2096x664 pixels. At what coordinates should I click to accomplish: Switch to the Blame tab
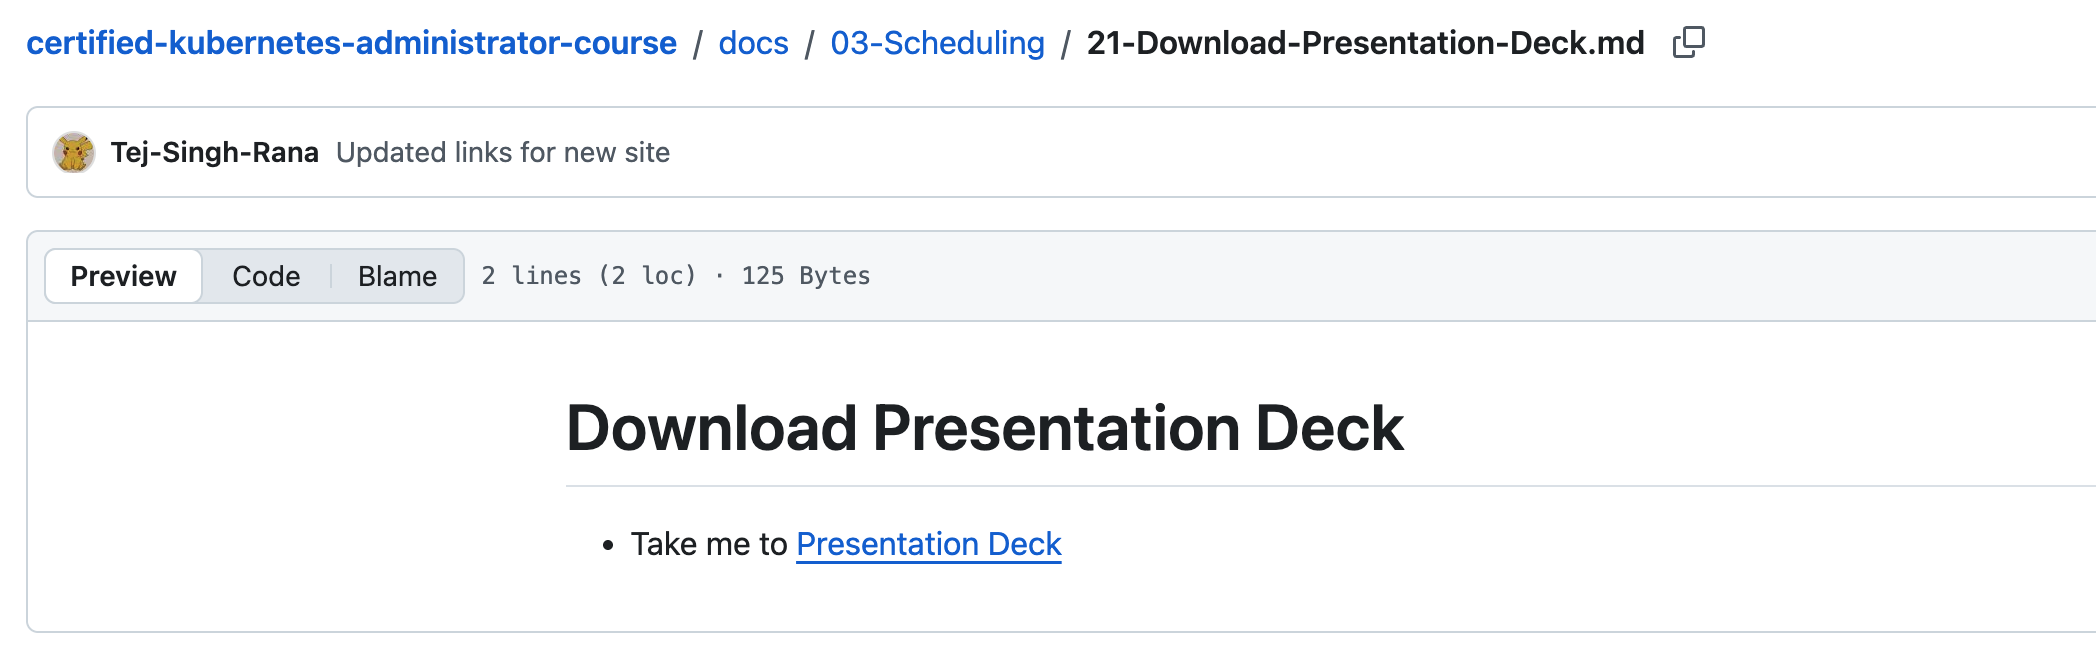point(397,276)
